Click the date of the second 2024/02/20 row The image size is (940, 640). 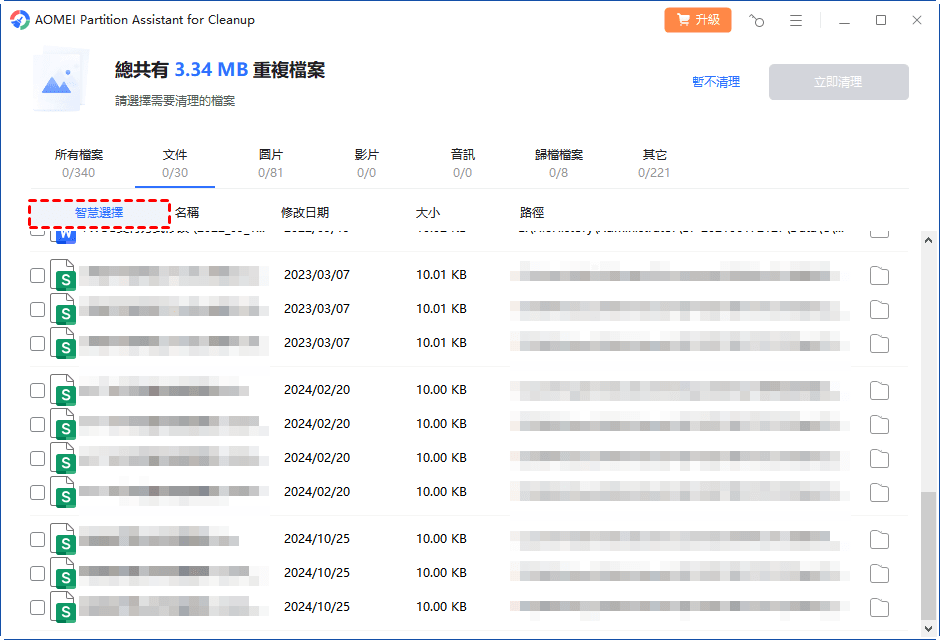[317, 424]
